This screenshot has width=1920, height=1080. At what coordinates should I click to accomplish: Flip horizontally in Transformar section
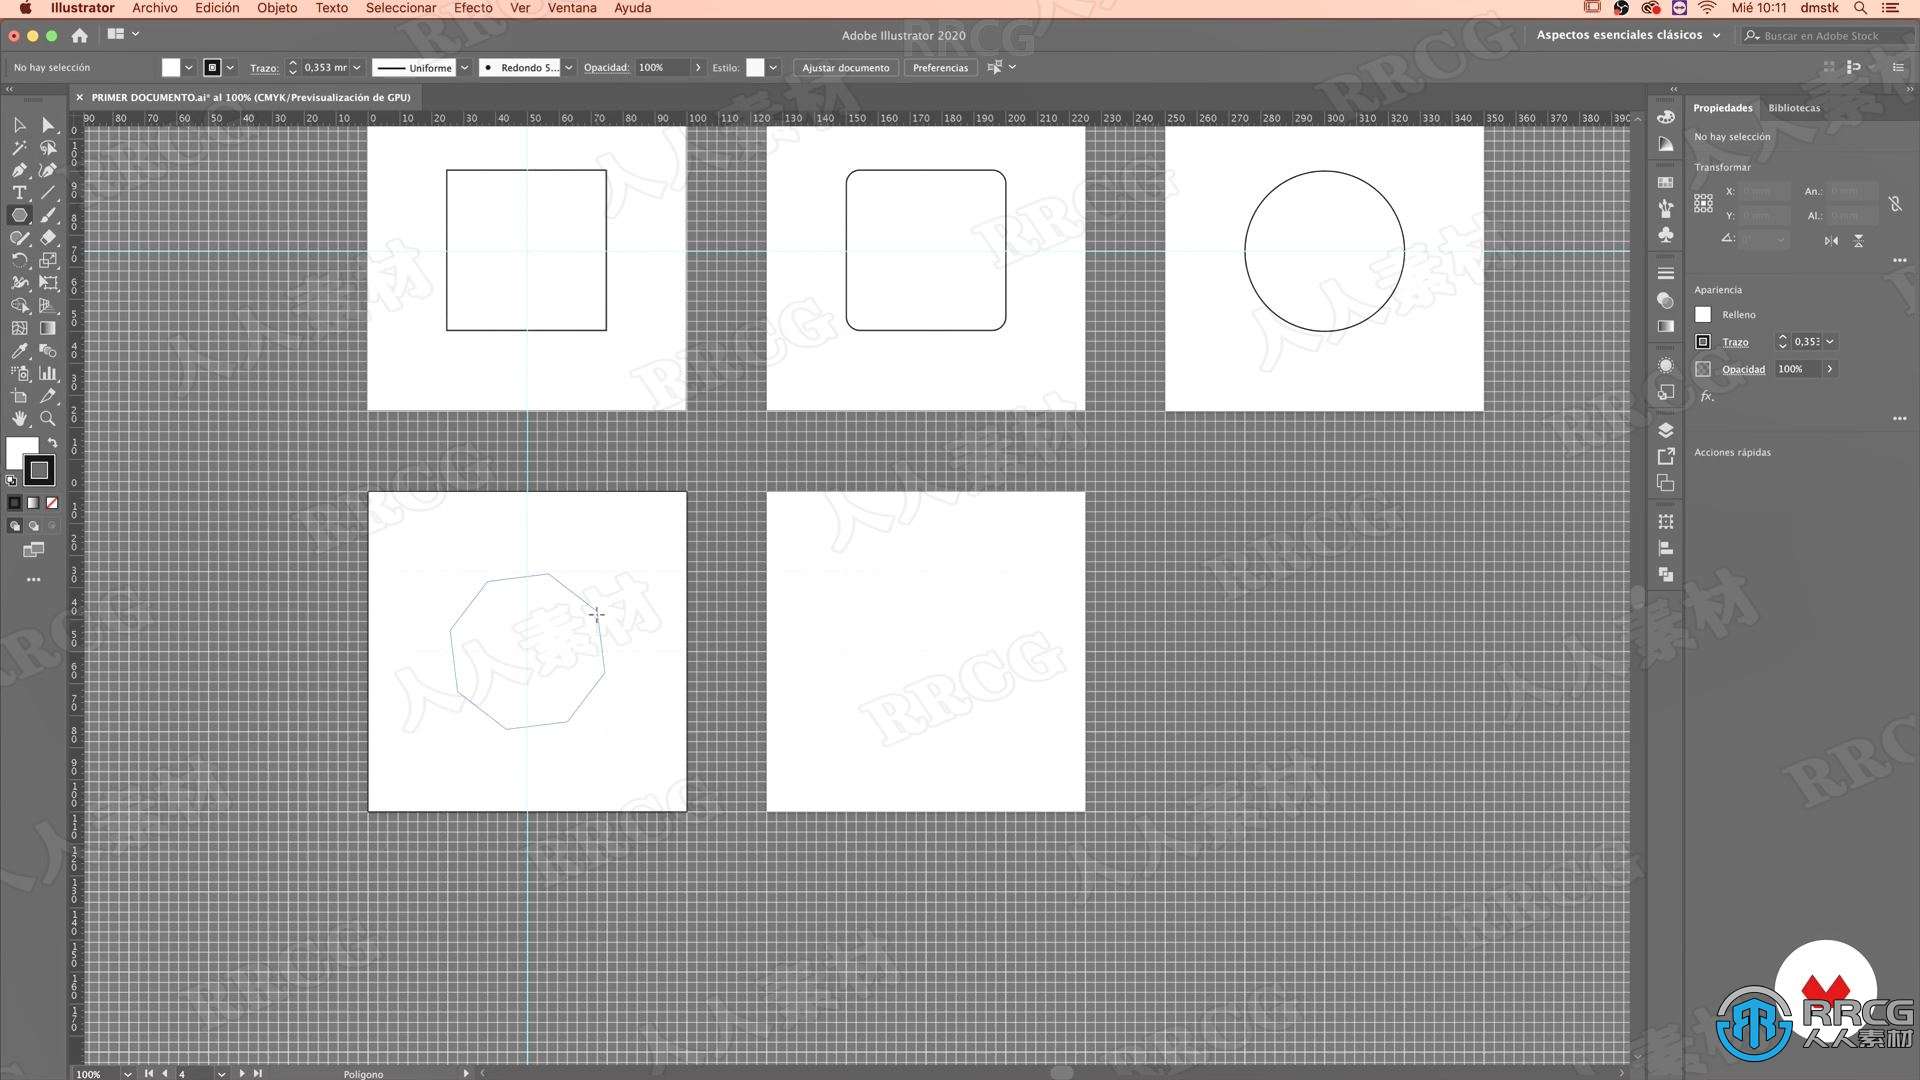pyautogui.click(x=1831, y=241)
